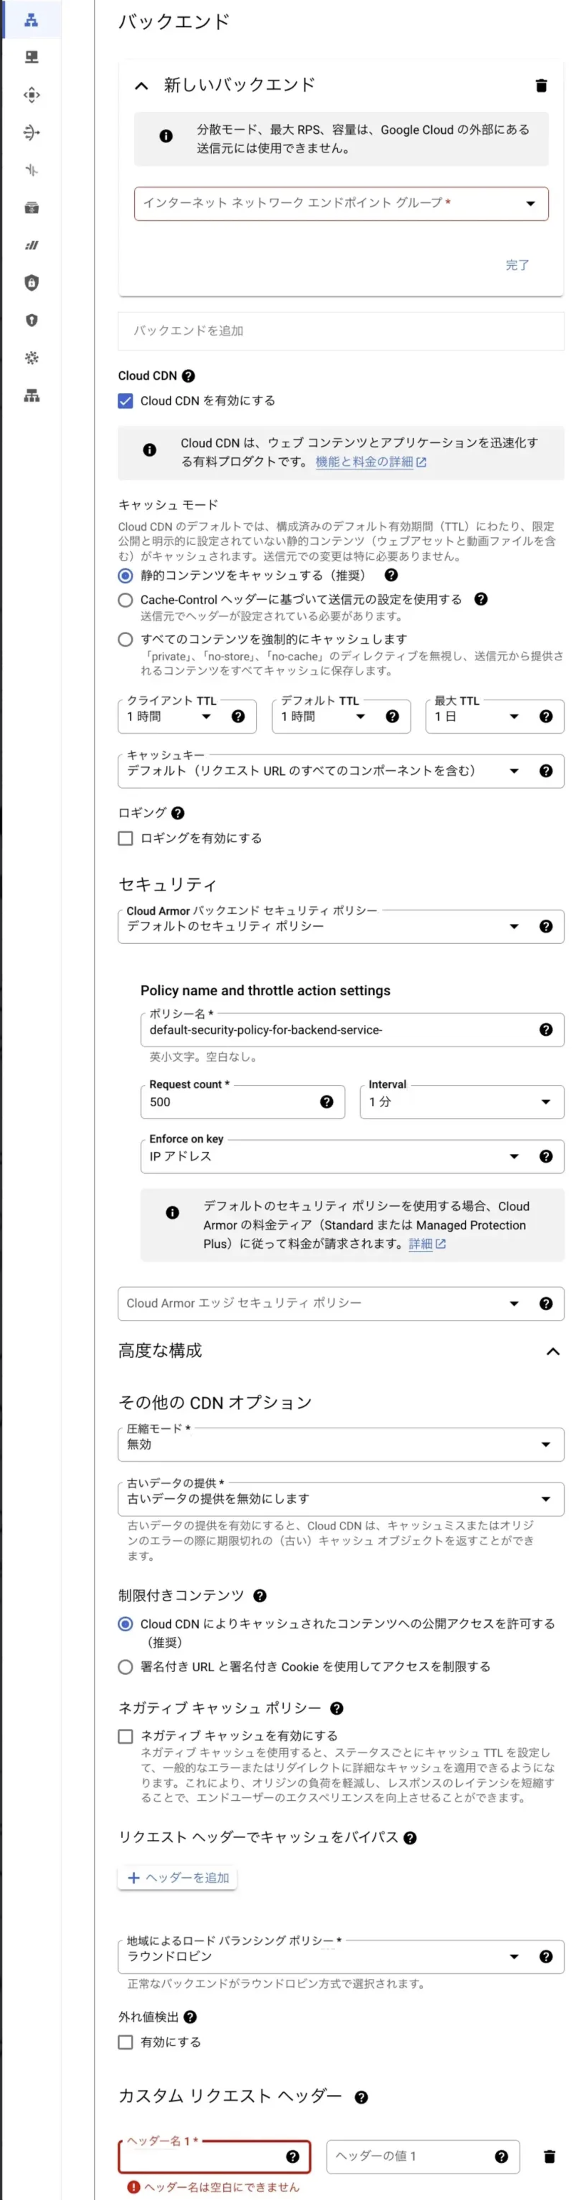Open help icon next to Cloud CDN heading
This screenshot has width=586, height=2200.
point(188,376)
